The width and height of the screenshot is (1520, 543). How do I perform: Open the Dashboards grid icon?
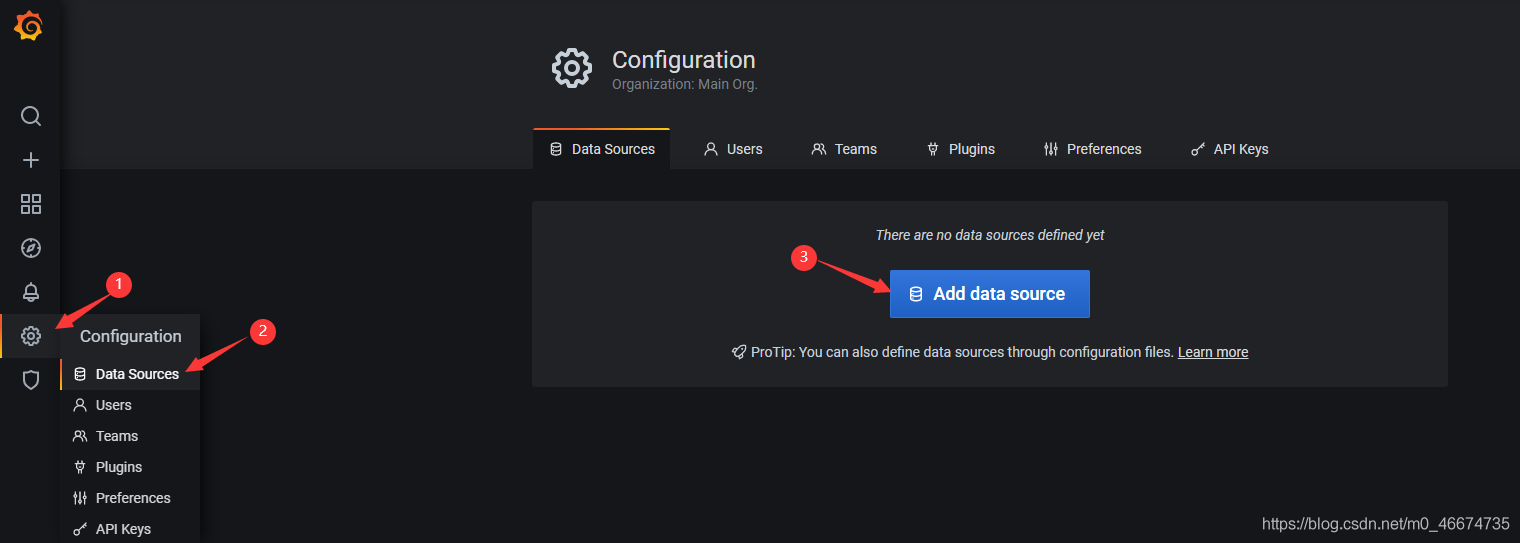31,204
